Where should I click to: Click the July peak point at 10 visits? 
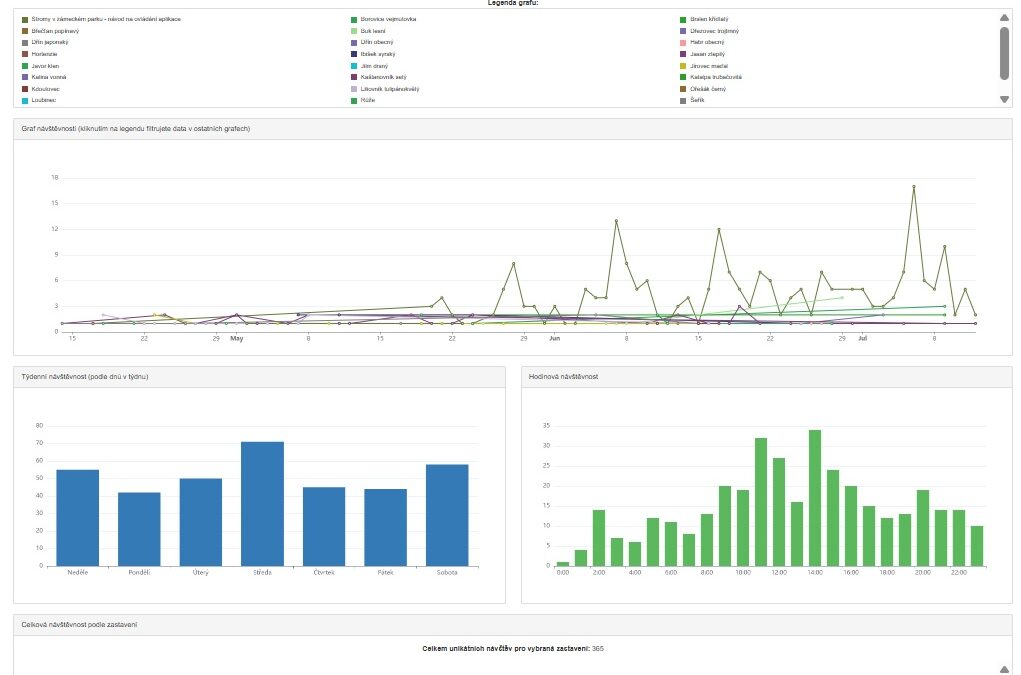pyautogui.click(x=944, y=247)
